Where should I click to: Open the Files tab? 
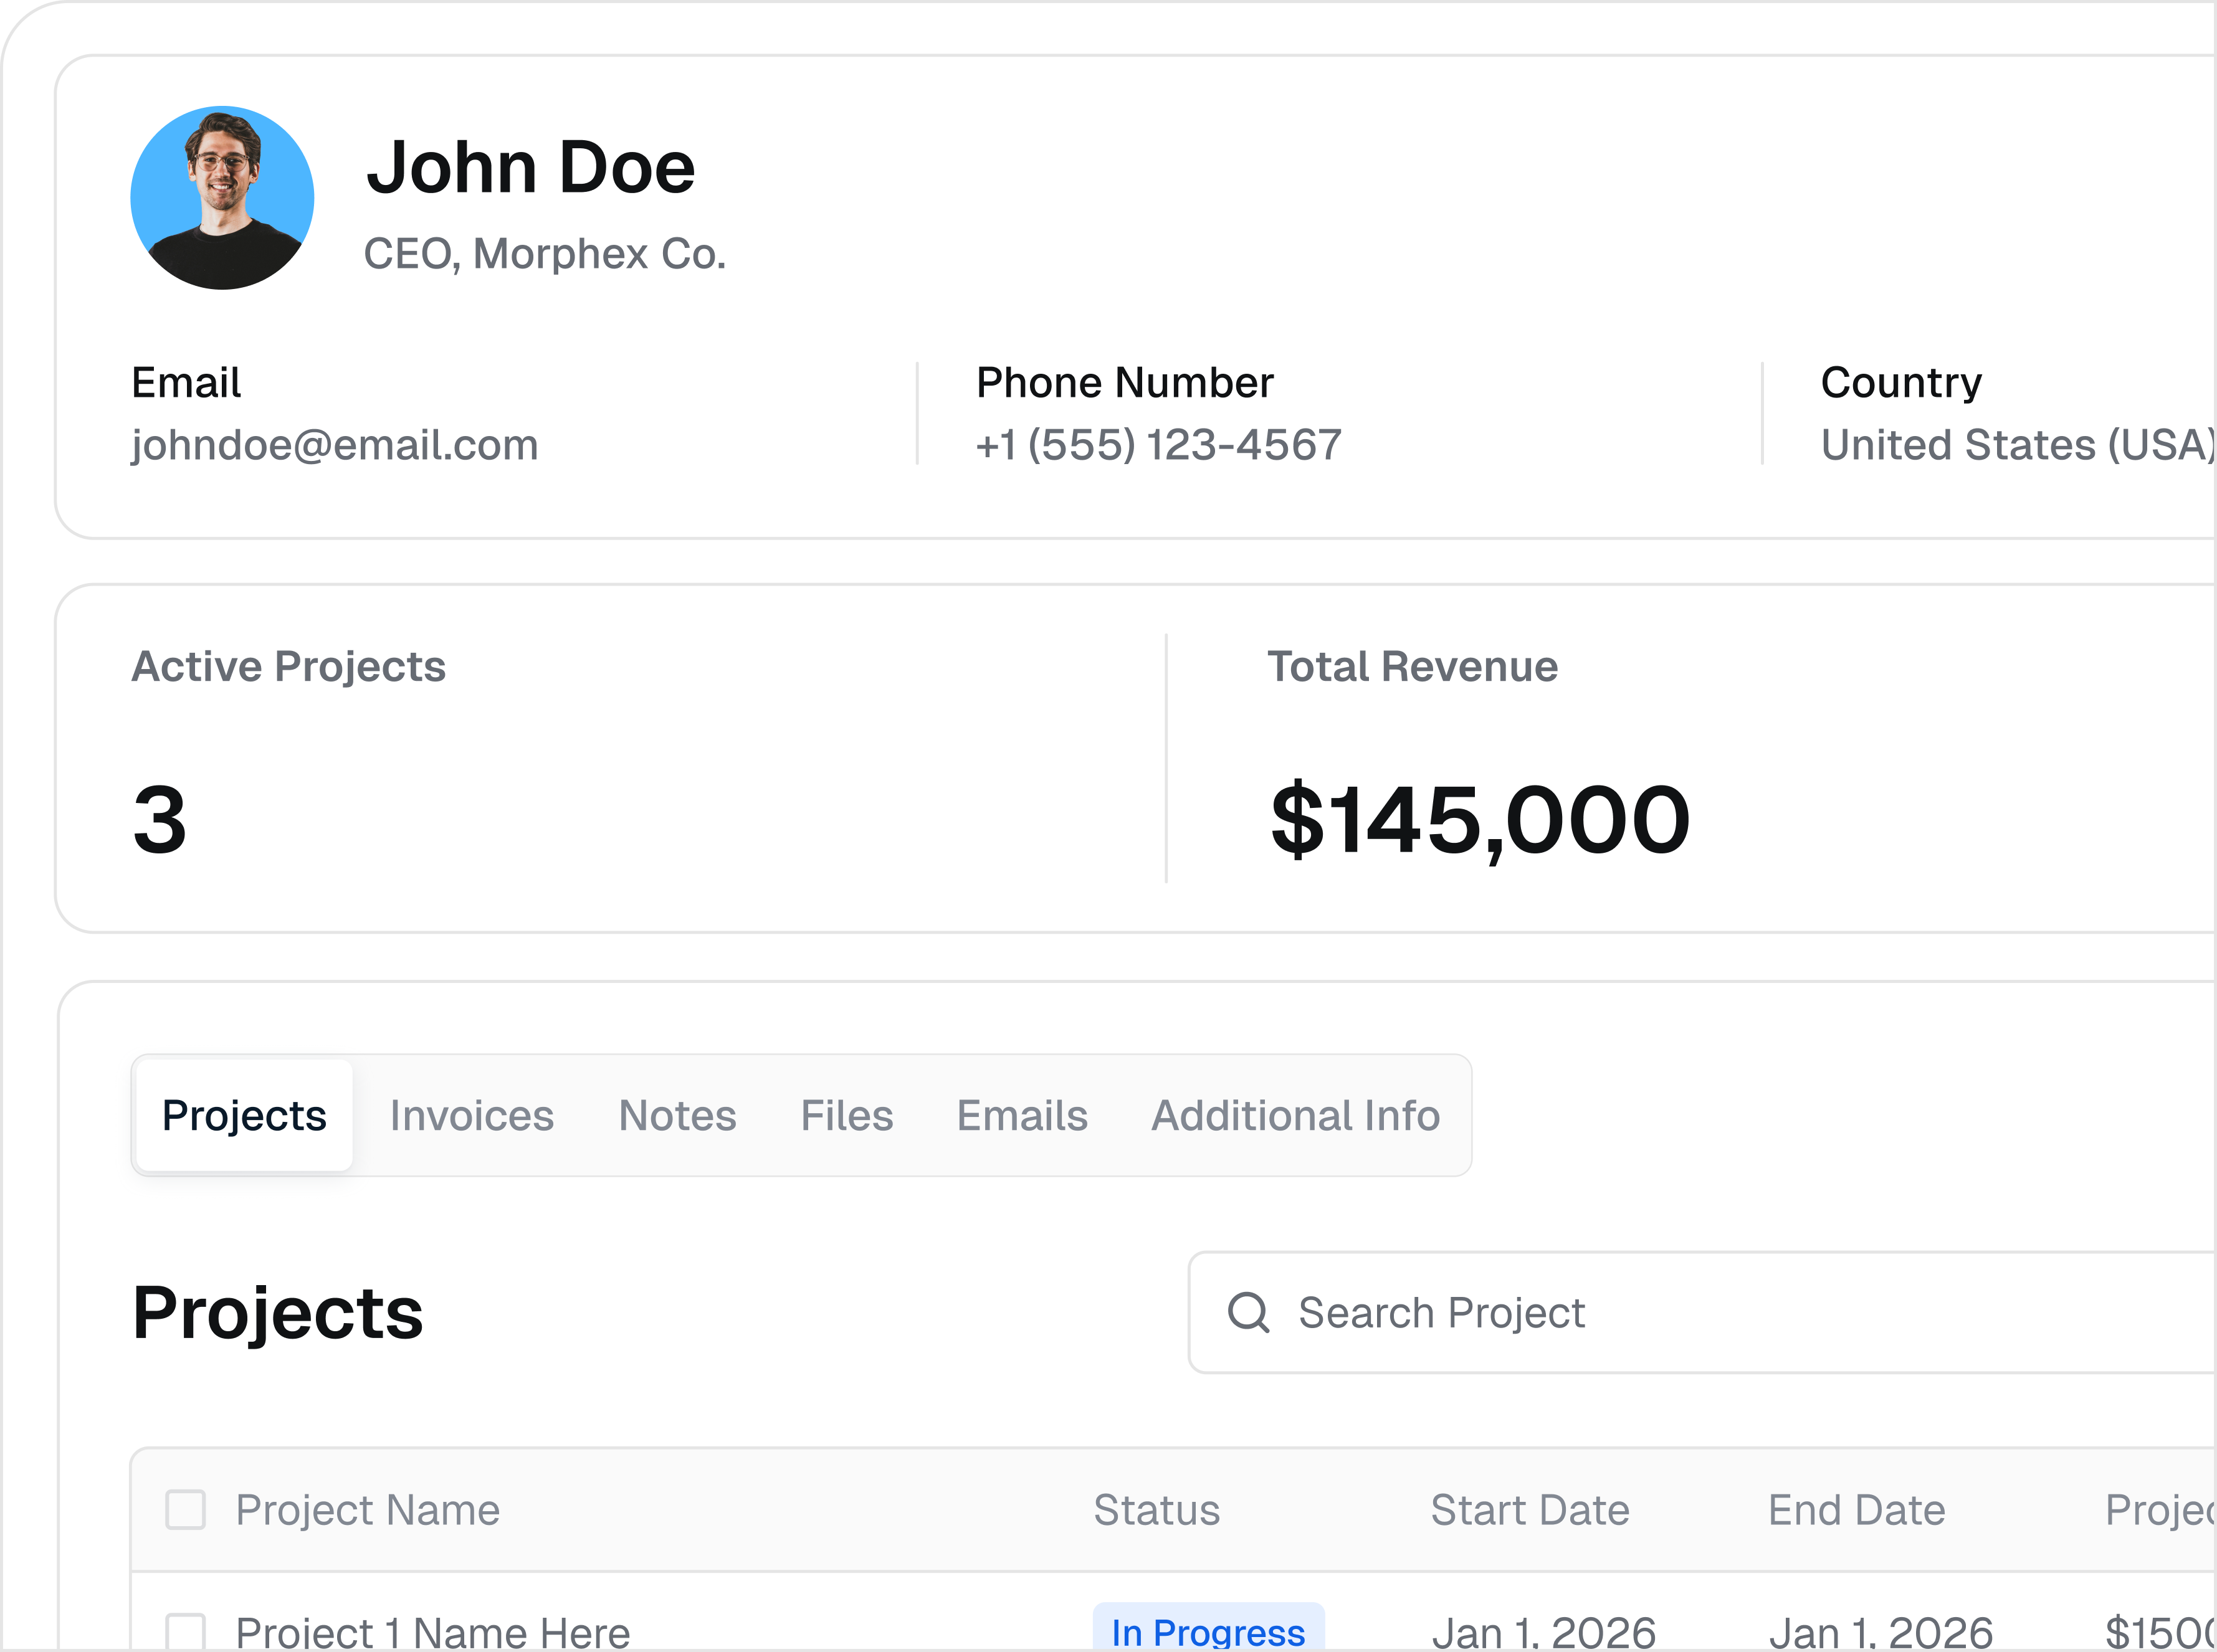pos(847,1115)
